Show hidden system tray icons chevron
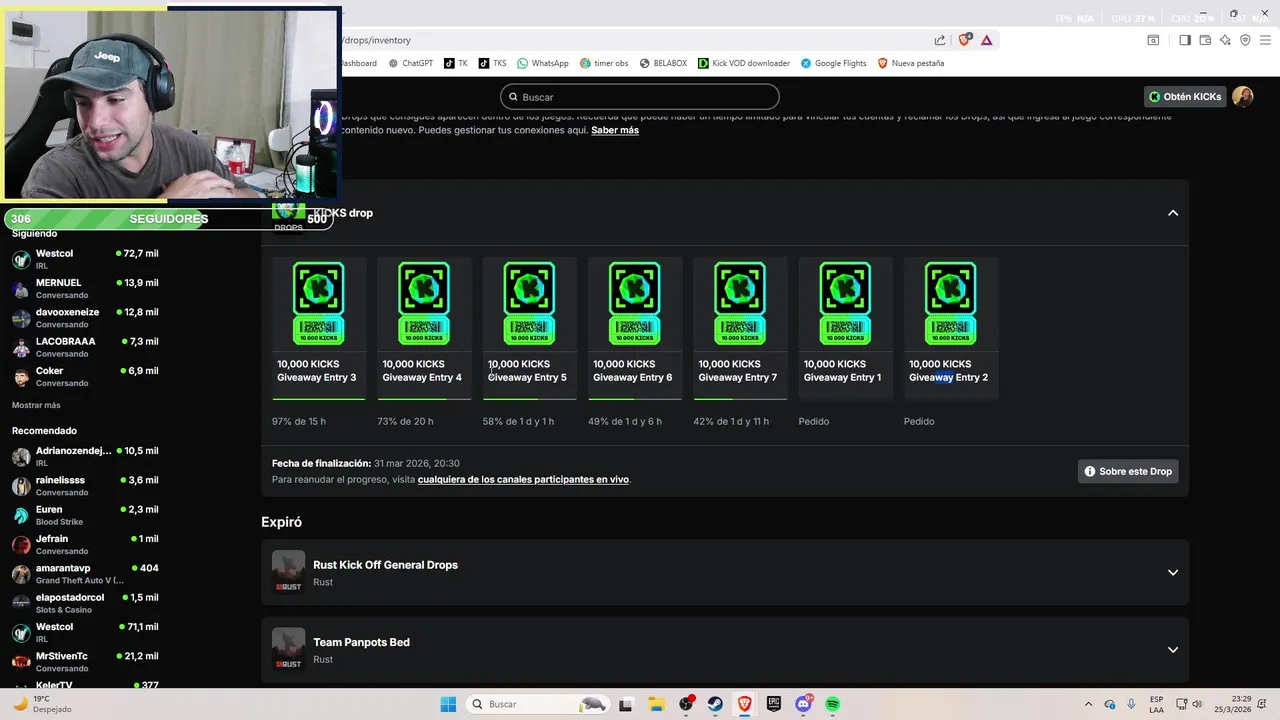Viewport: 1280px width, 720px height. (1088, 704)
